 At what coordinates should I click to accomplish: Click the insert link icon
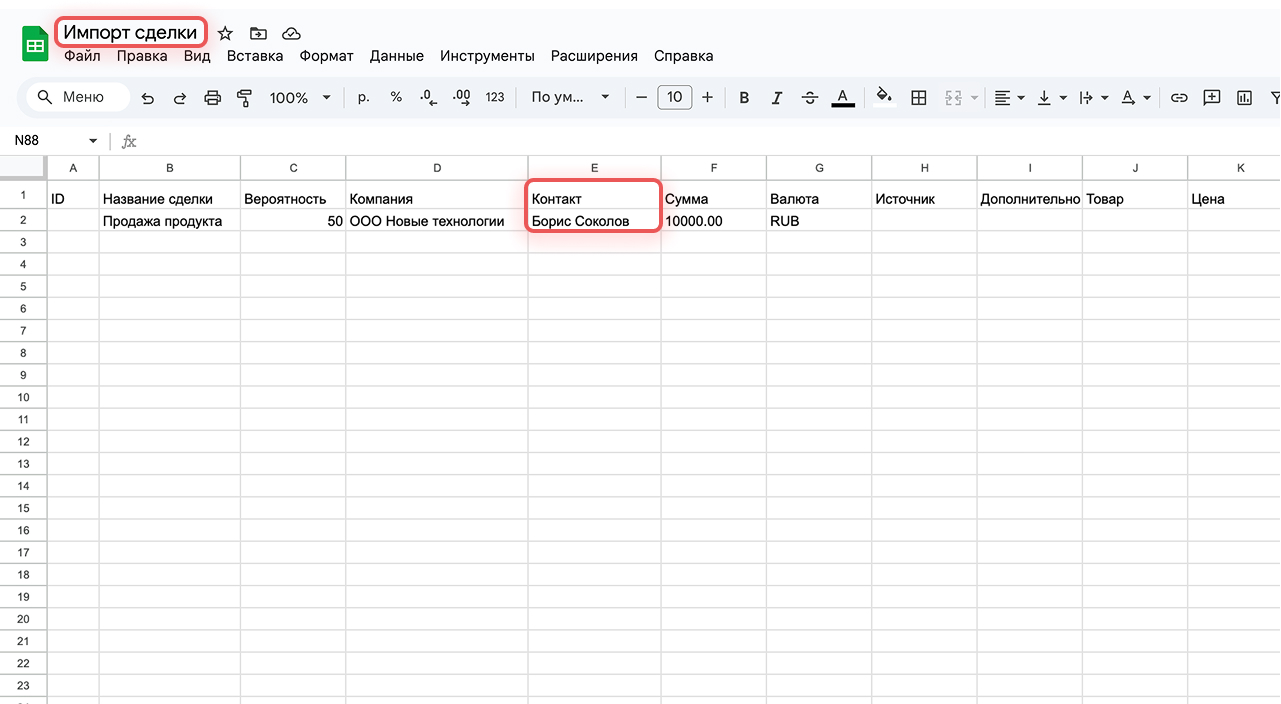(1180, 97)
